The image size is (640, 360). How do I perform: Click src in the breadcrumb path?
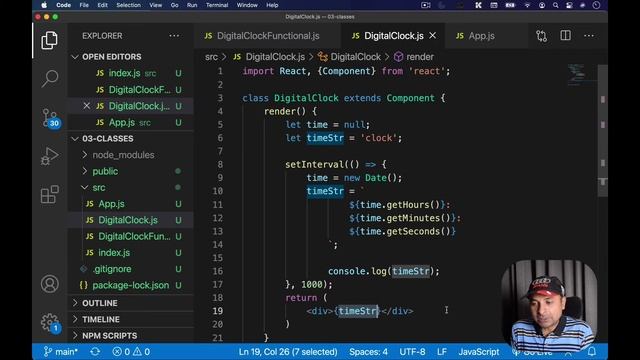[x=211, y=57]
